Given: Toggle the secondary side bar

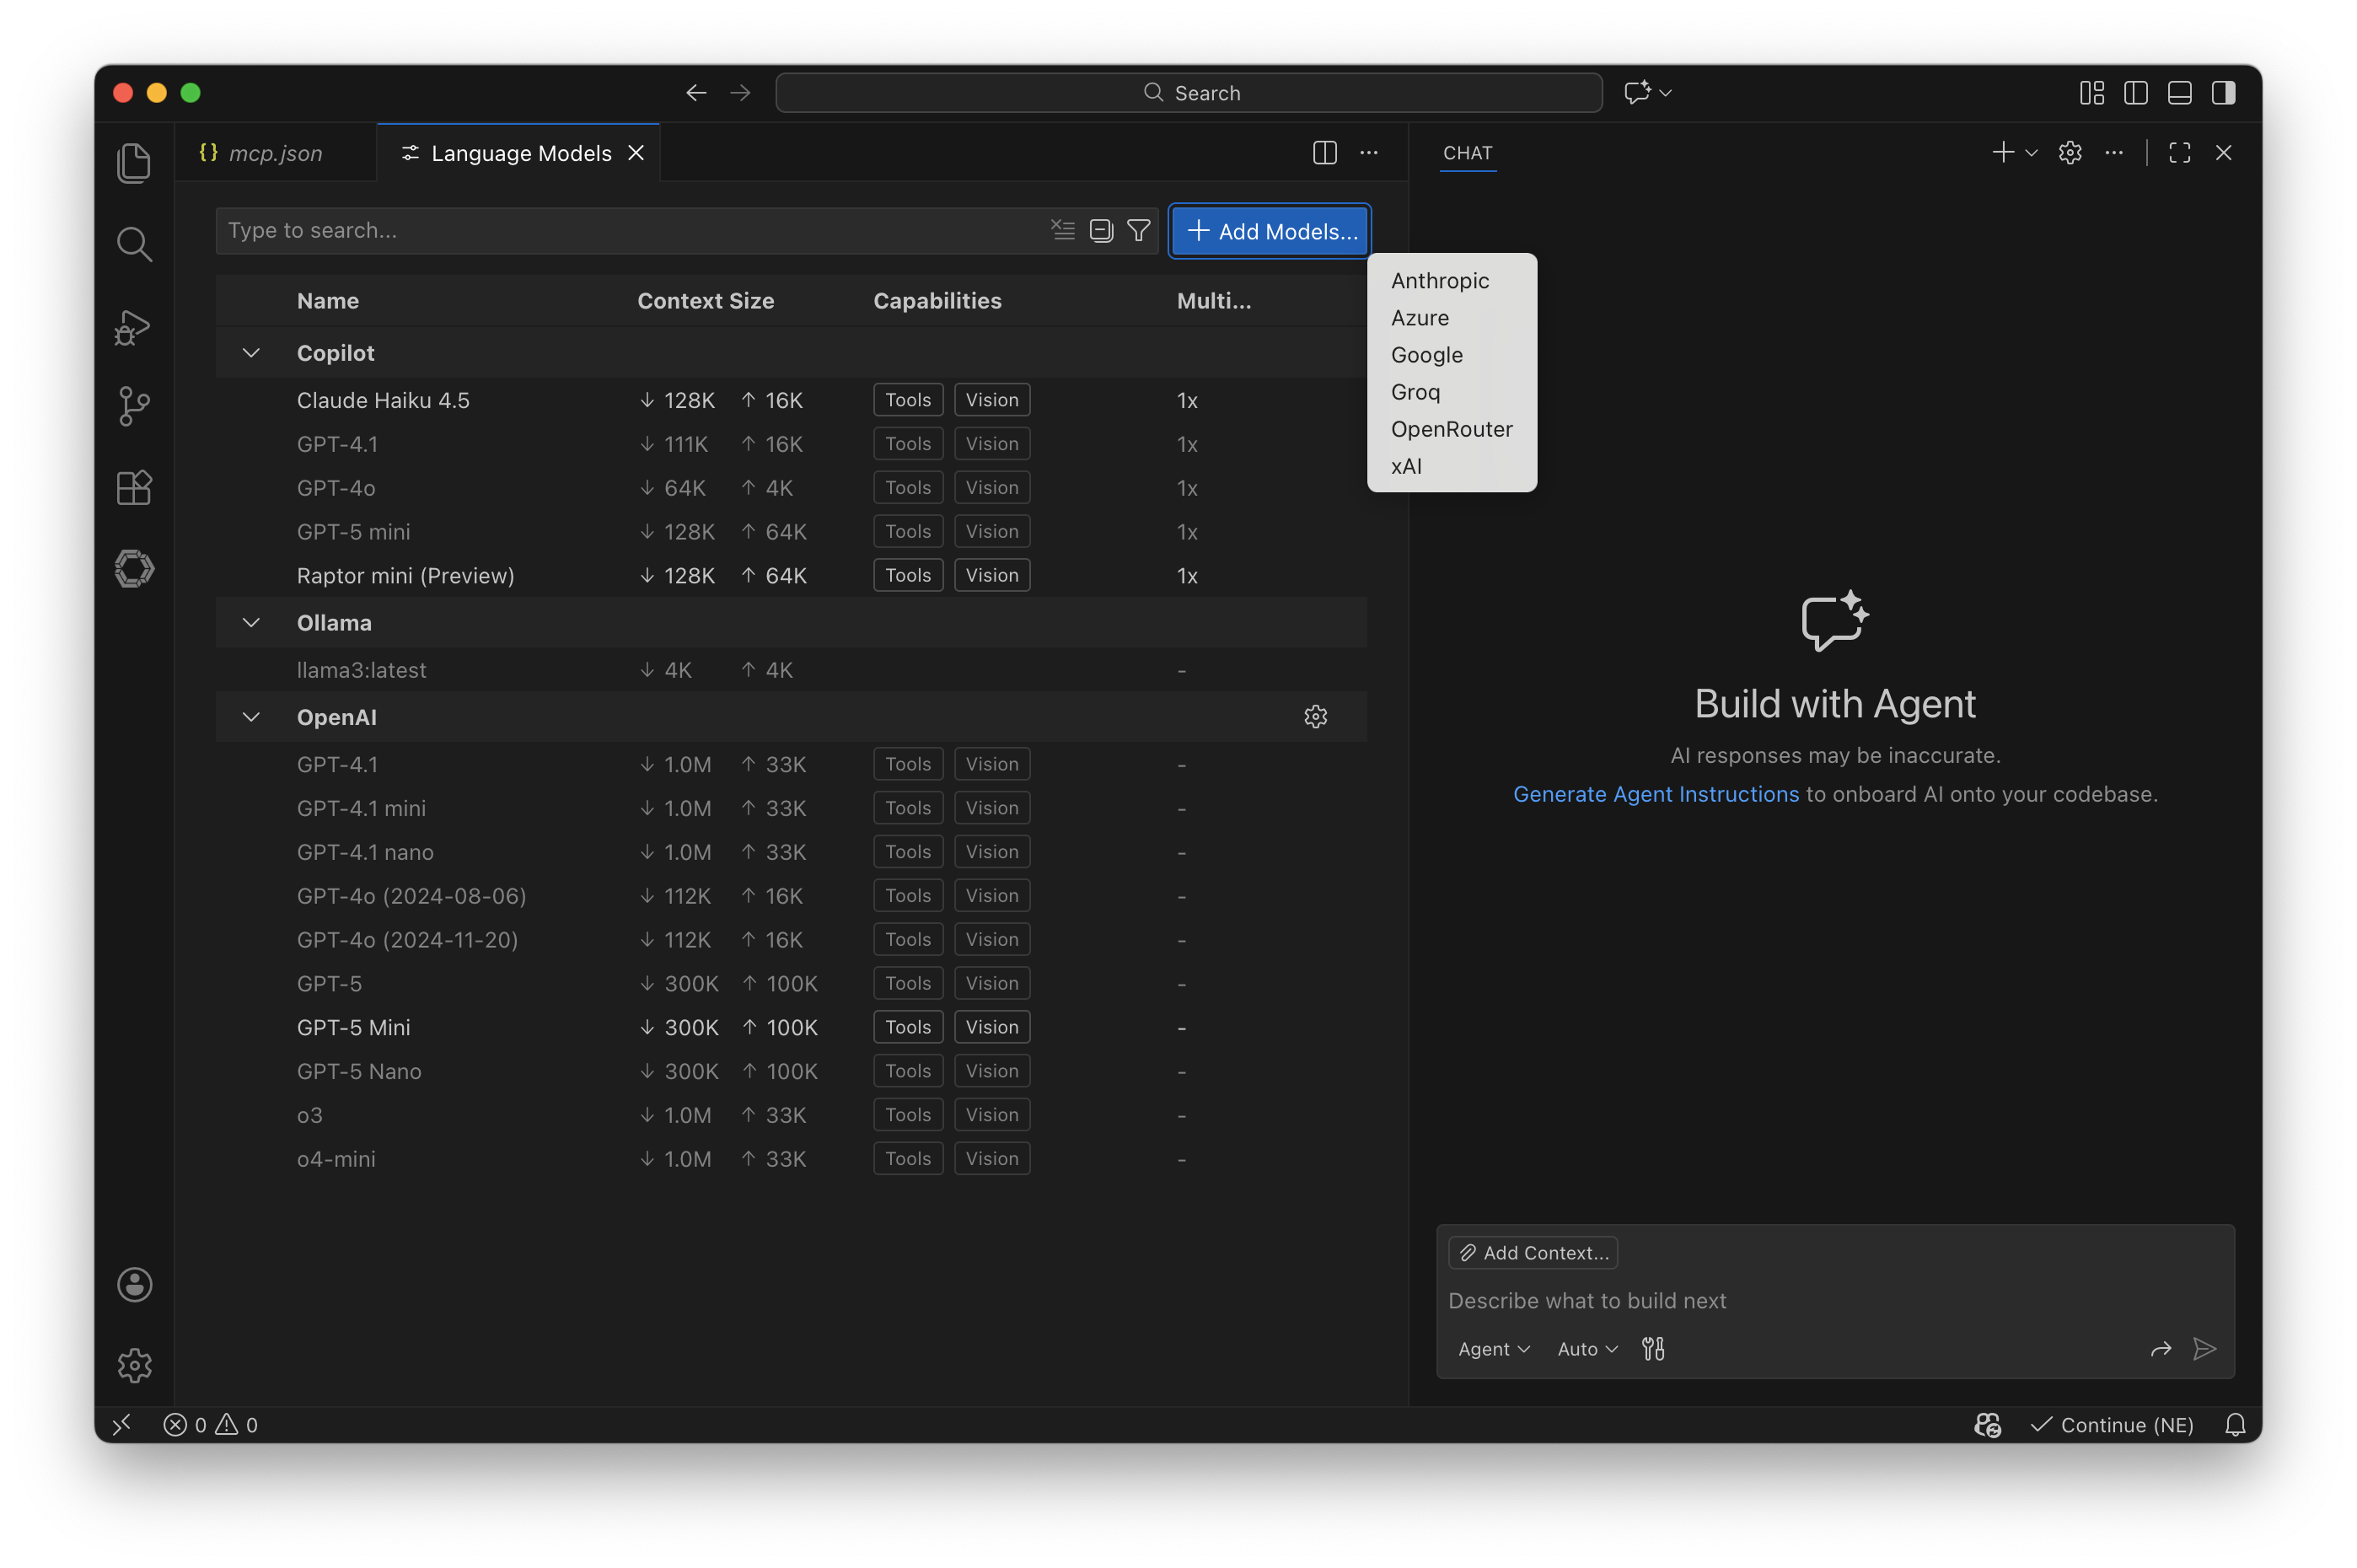Looking at the screenshot, I should pyautogui.click(x=2224, y=93).
